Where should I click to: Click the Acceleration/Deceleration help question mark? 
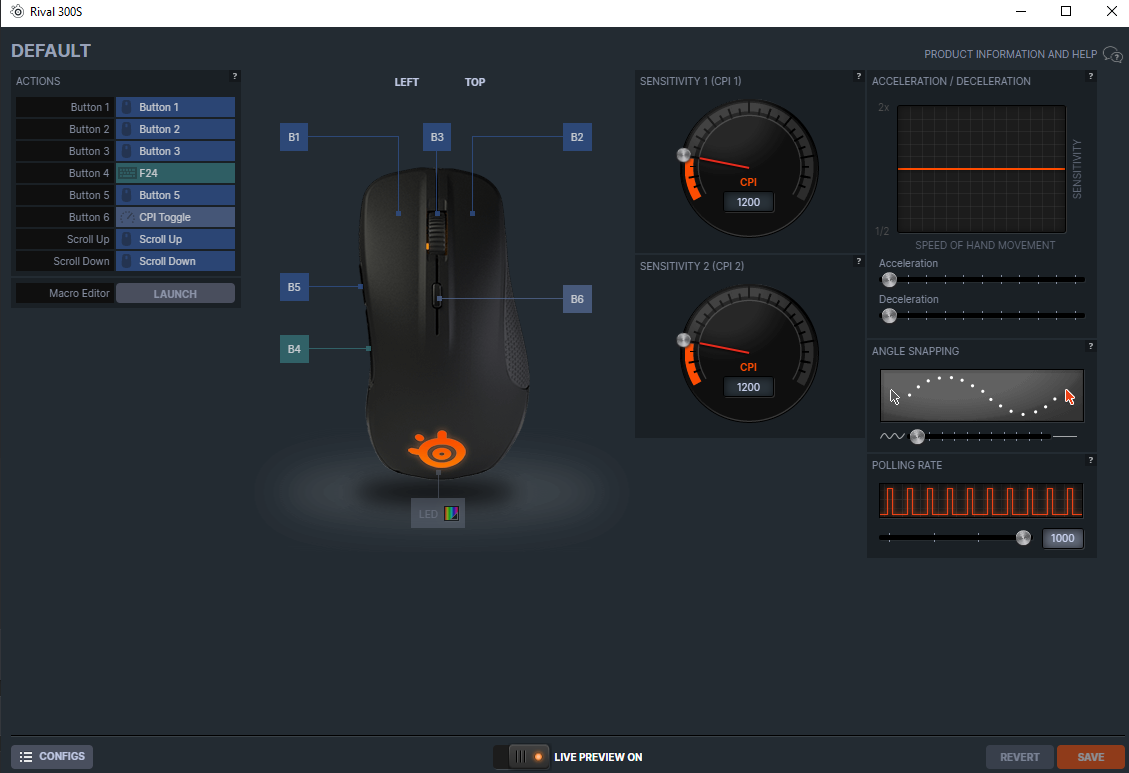point(1091,76)
